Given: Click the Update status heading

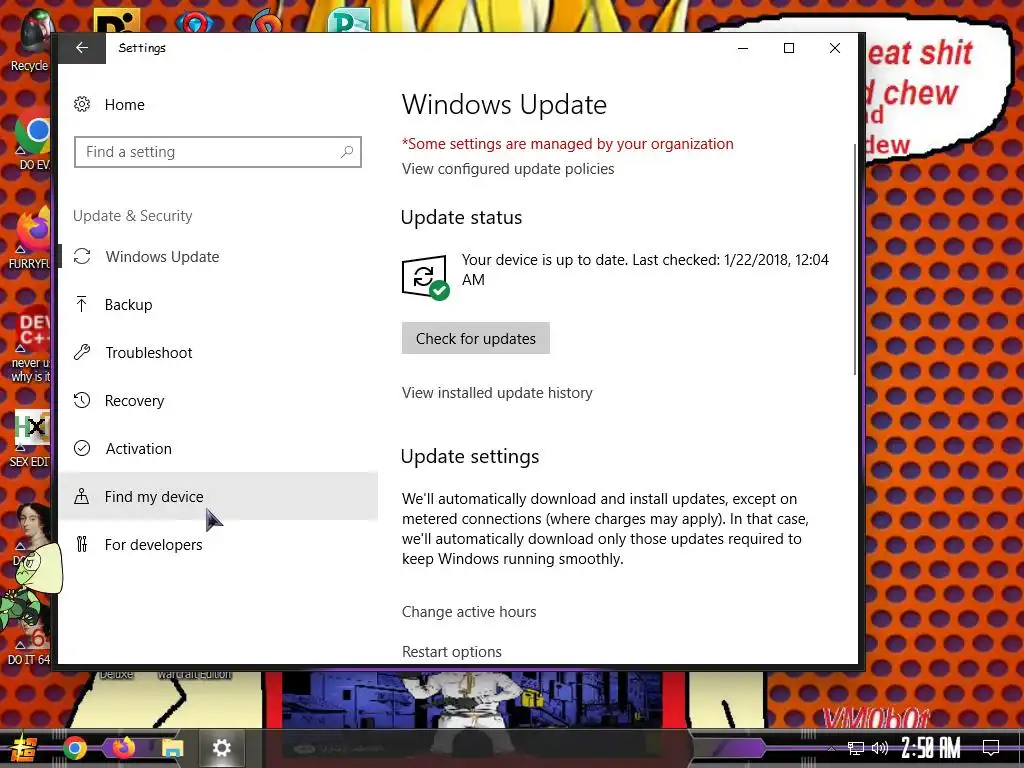Looking at the screenshot, I should click(461, 217).
